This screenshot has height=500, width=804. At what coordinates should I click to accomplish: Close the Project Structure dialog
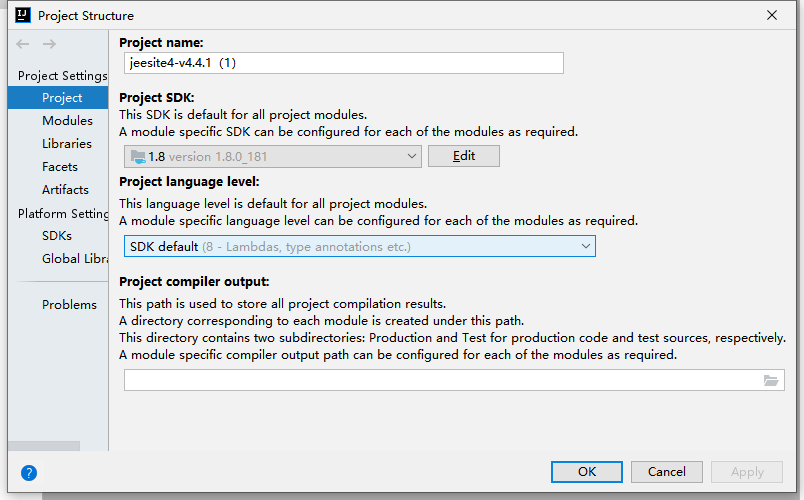(772, 15)
